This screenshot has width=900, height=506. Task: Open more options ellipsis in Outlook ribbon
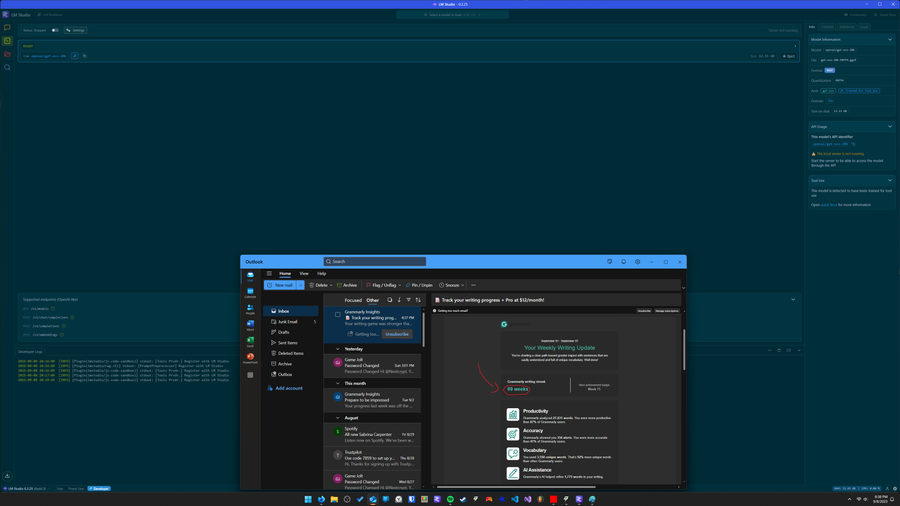tap(473, 285)
